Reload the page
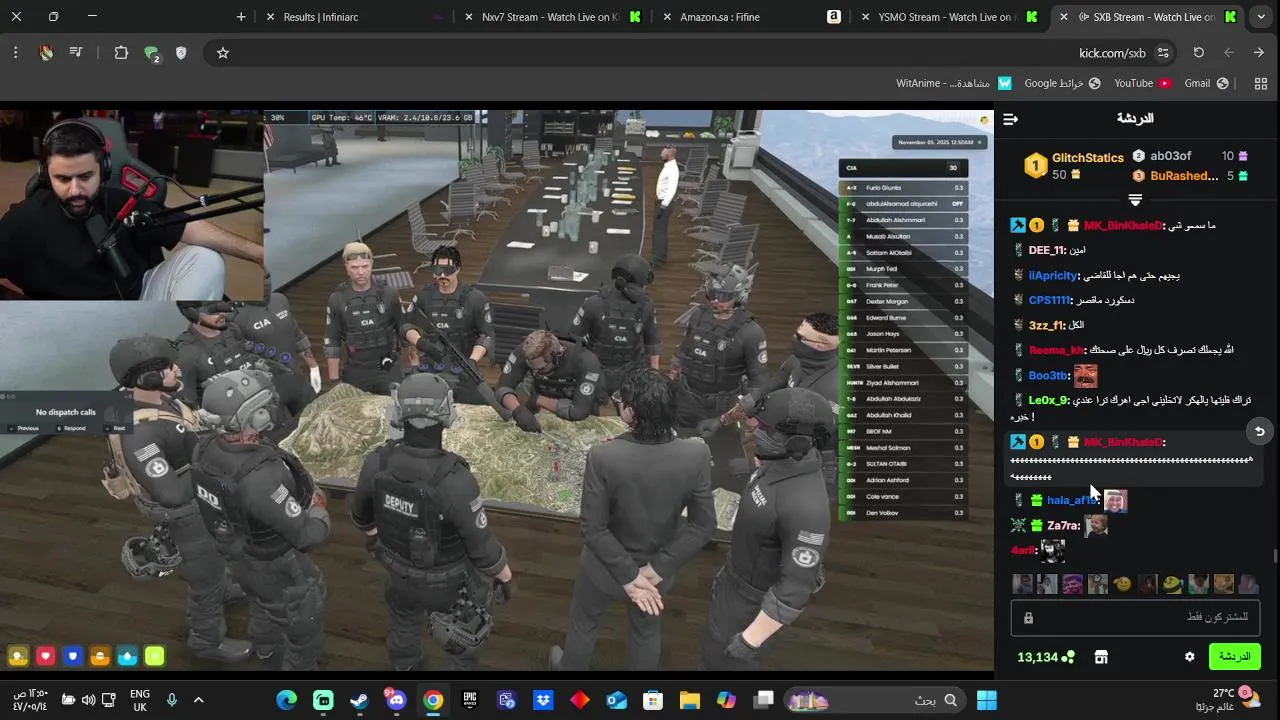 [1198, 53]
